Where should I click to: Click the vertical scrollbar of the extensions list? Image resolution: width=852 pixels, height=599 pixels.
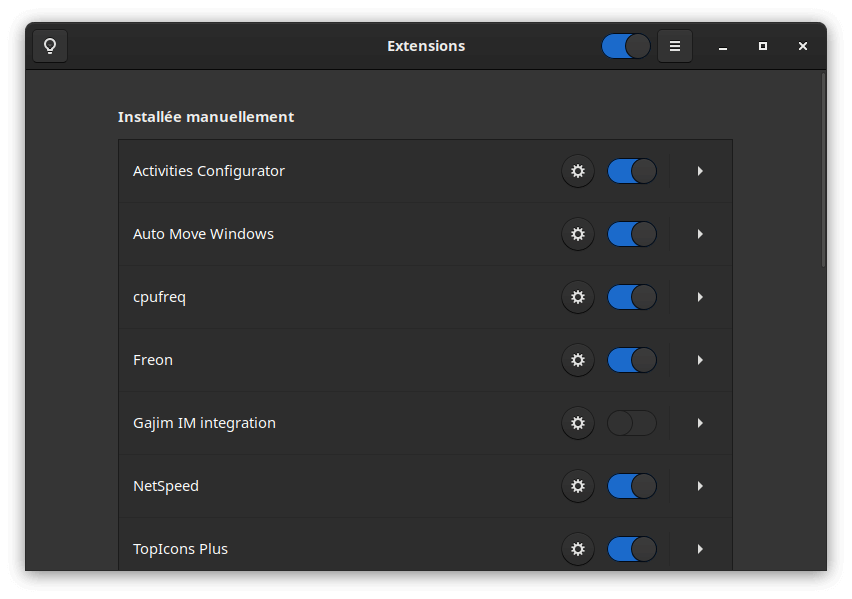(x=824, y=170)
